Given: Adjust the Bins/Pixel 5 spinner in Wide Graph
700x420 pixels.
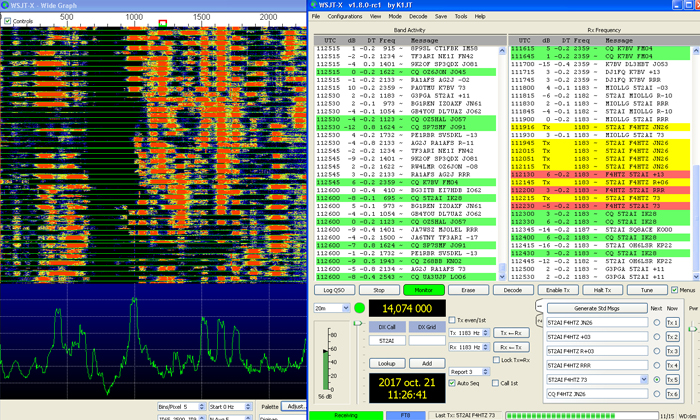Looking at the screenshot, I should tap(201, 407).
